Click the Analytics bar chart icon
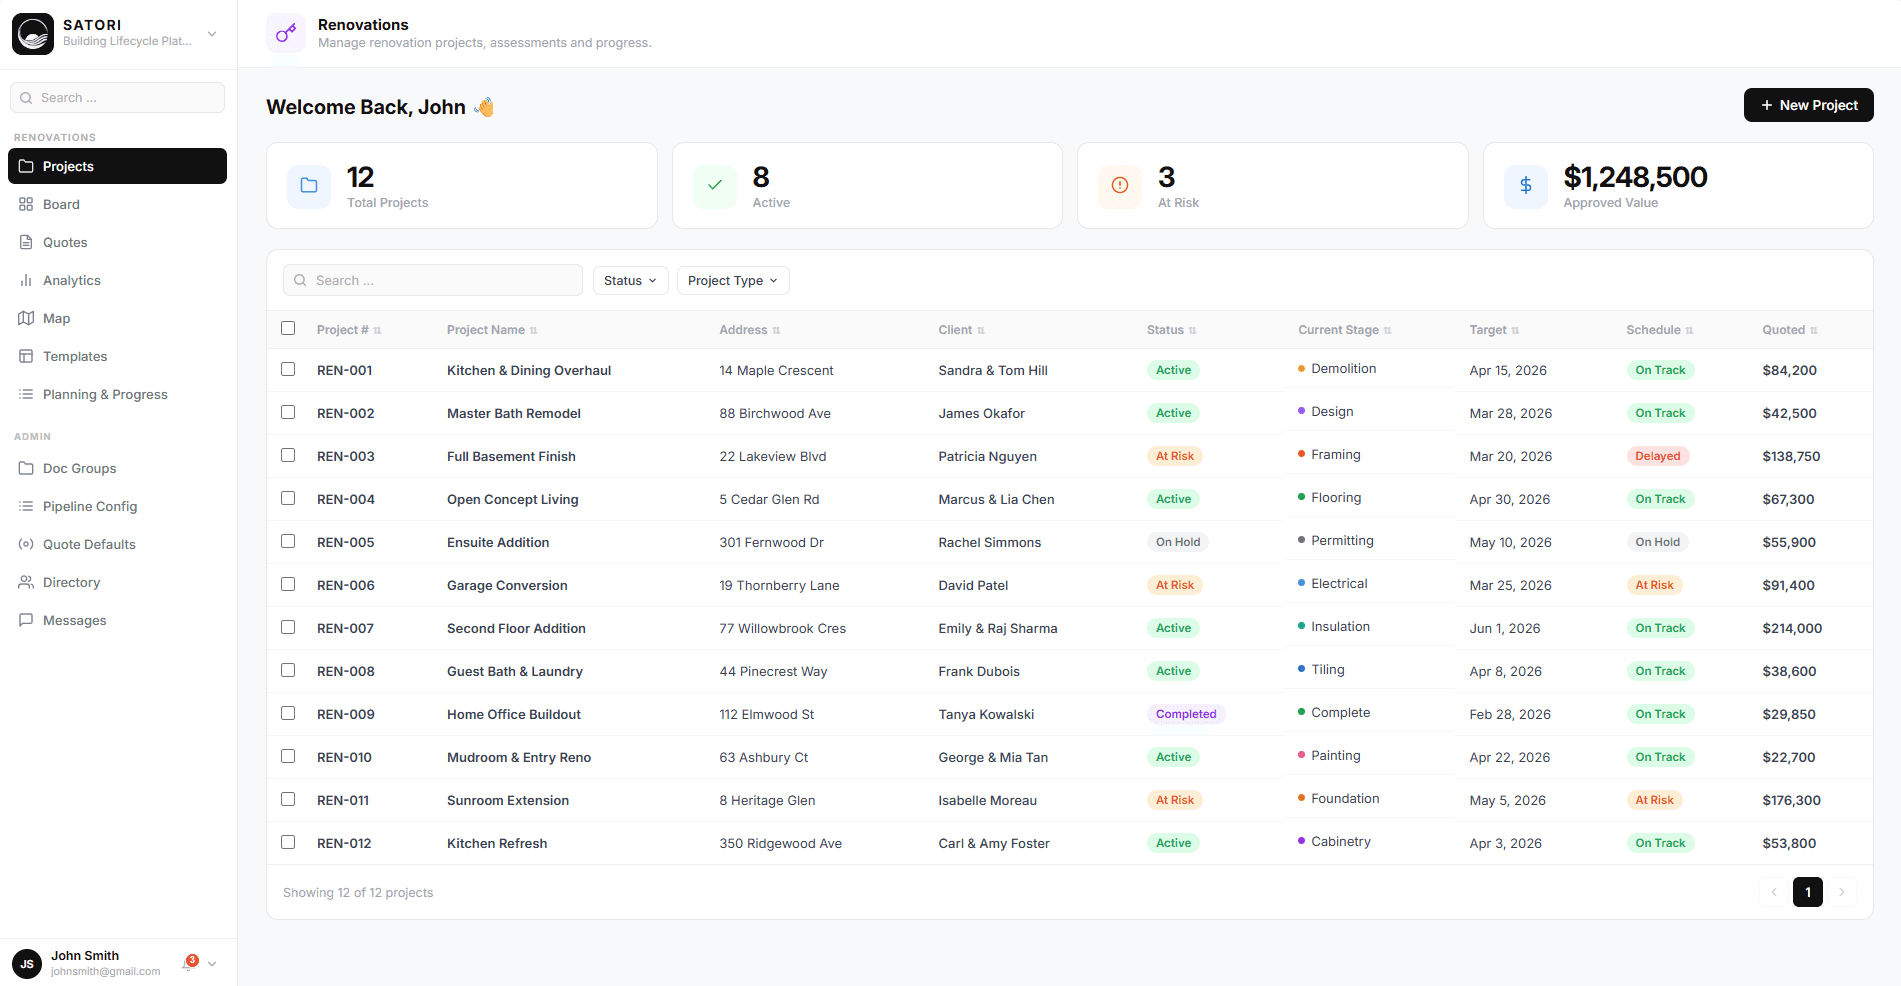This screenshot has height=986, width=1901. [x=26, y=280]
